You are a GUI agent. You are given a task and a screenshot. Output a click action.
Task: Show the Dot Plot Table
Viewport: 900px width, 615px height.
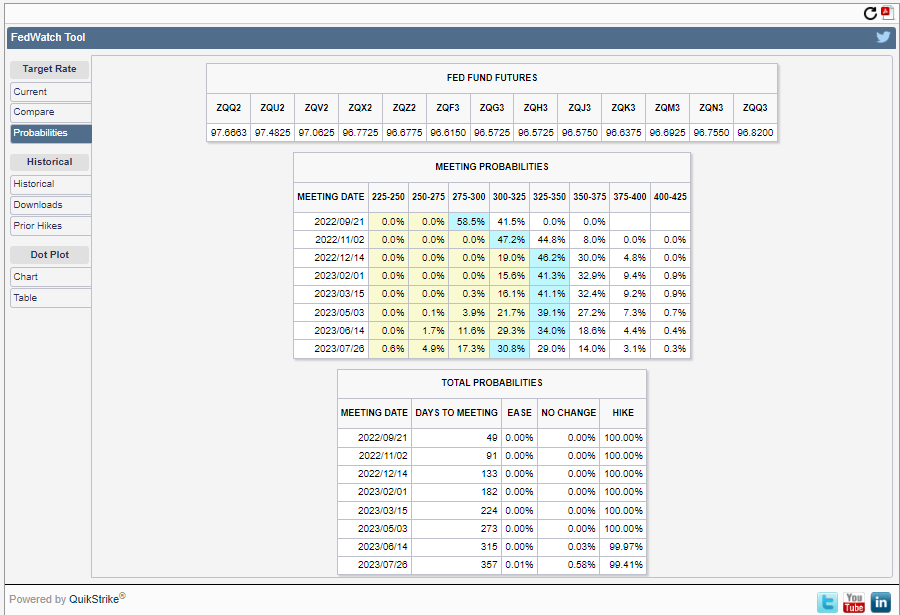[x=50, y=298]
